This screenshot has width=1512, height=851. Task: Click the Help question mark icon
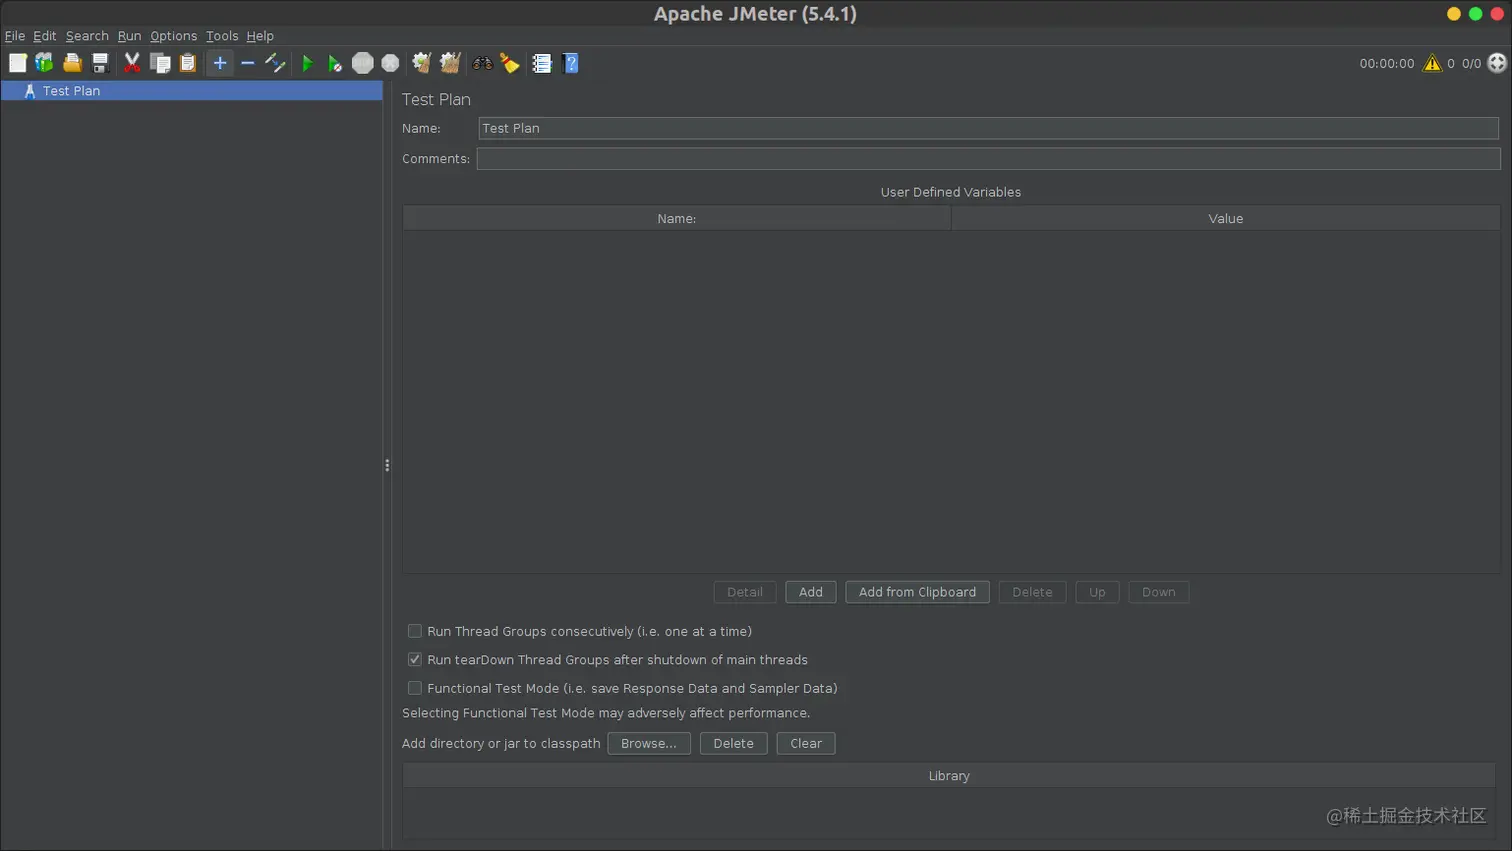coord(570,63)
